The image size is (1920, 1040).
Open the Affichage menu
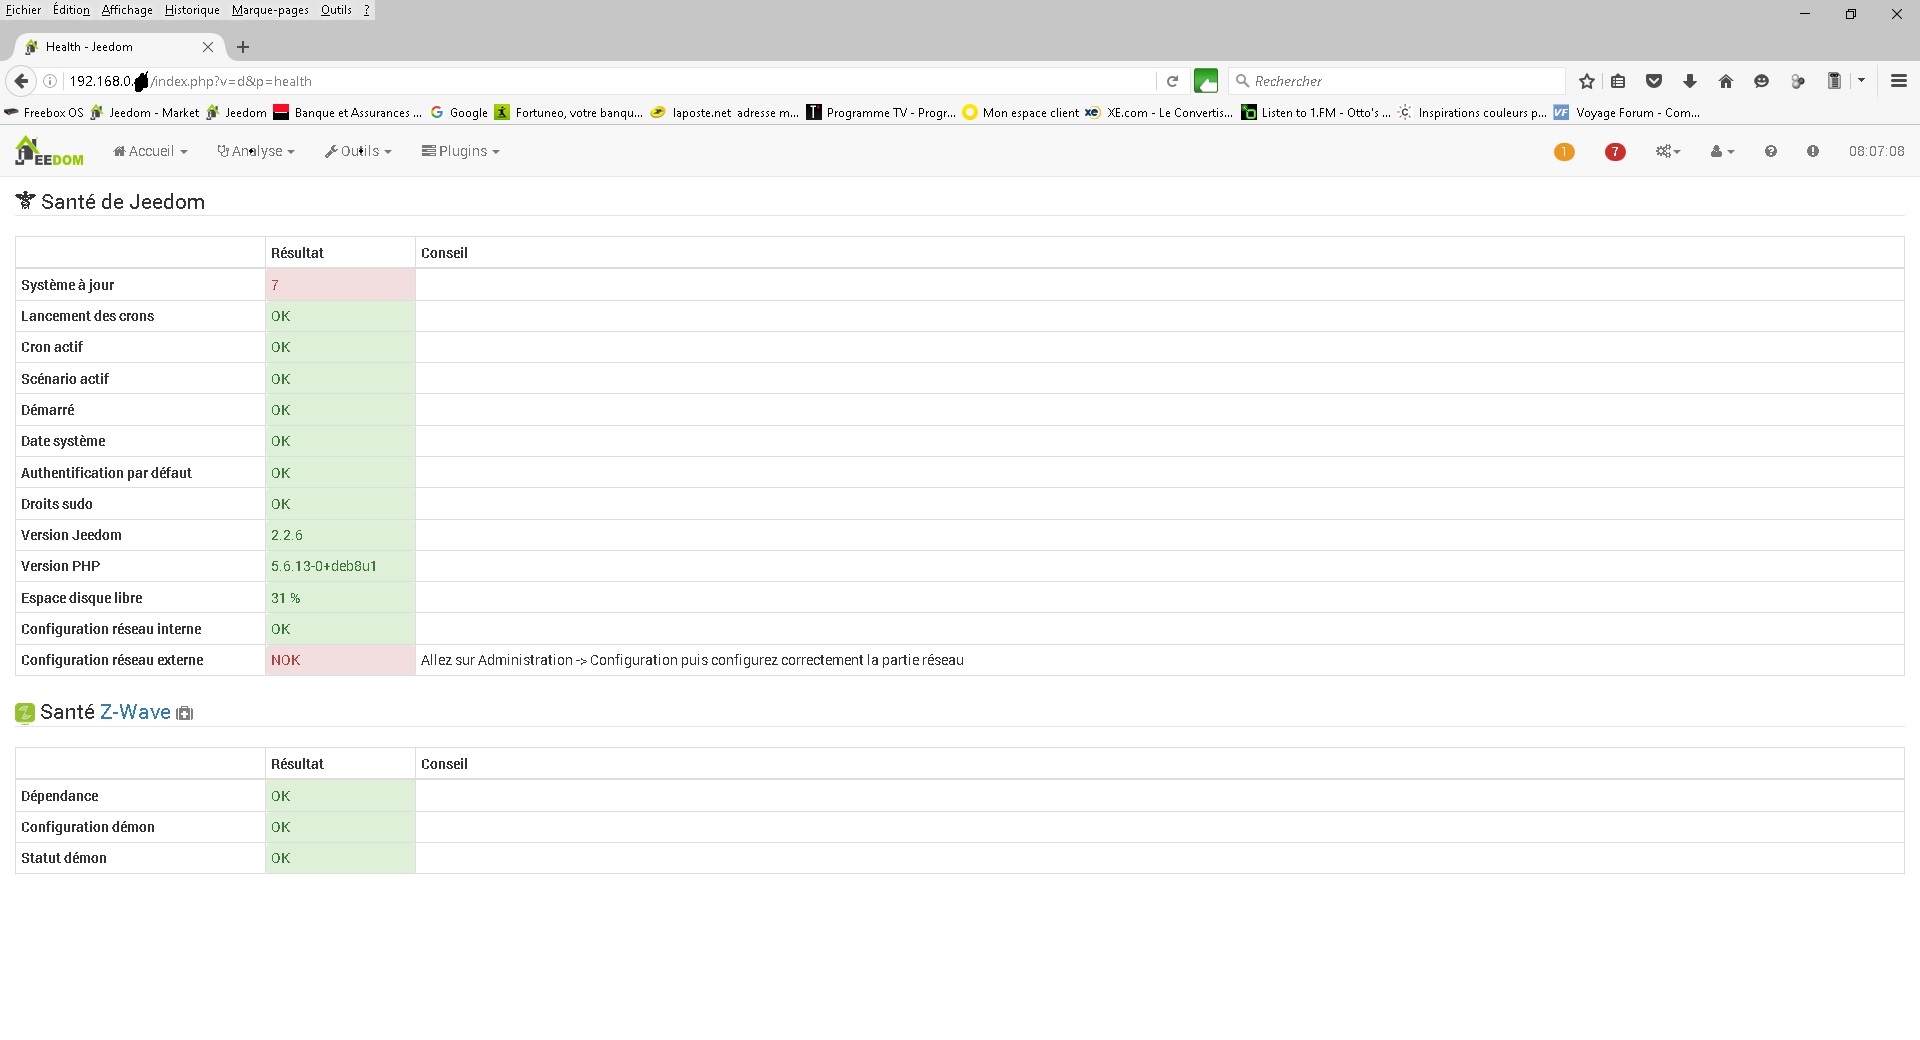pos(127,10)
